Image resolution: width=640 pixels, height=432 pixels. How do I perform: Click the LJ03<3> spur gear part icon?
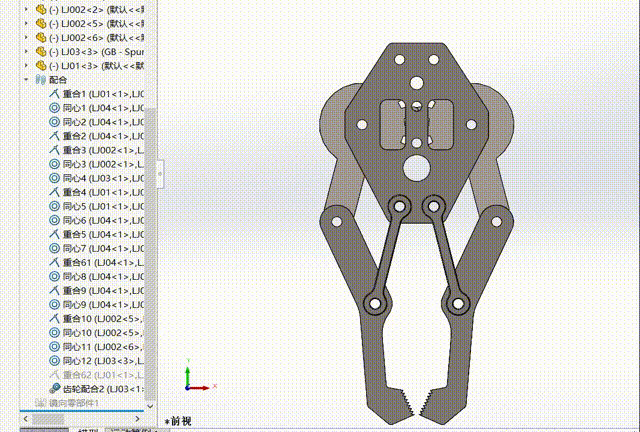[x=41, y=51]
